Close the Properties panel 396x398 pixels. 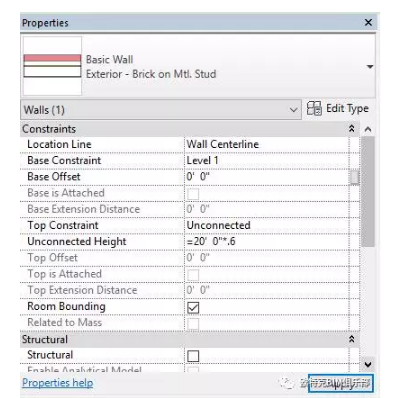[368, 22]
